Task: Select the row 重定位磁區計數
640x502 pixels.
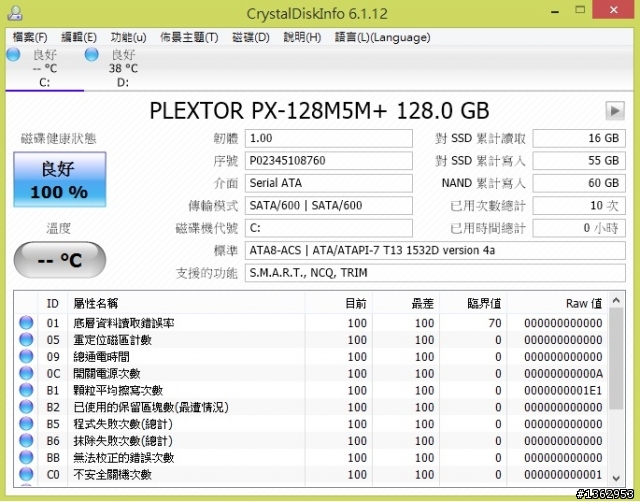Action: 312,340
